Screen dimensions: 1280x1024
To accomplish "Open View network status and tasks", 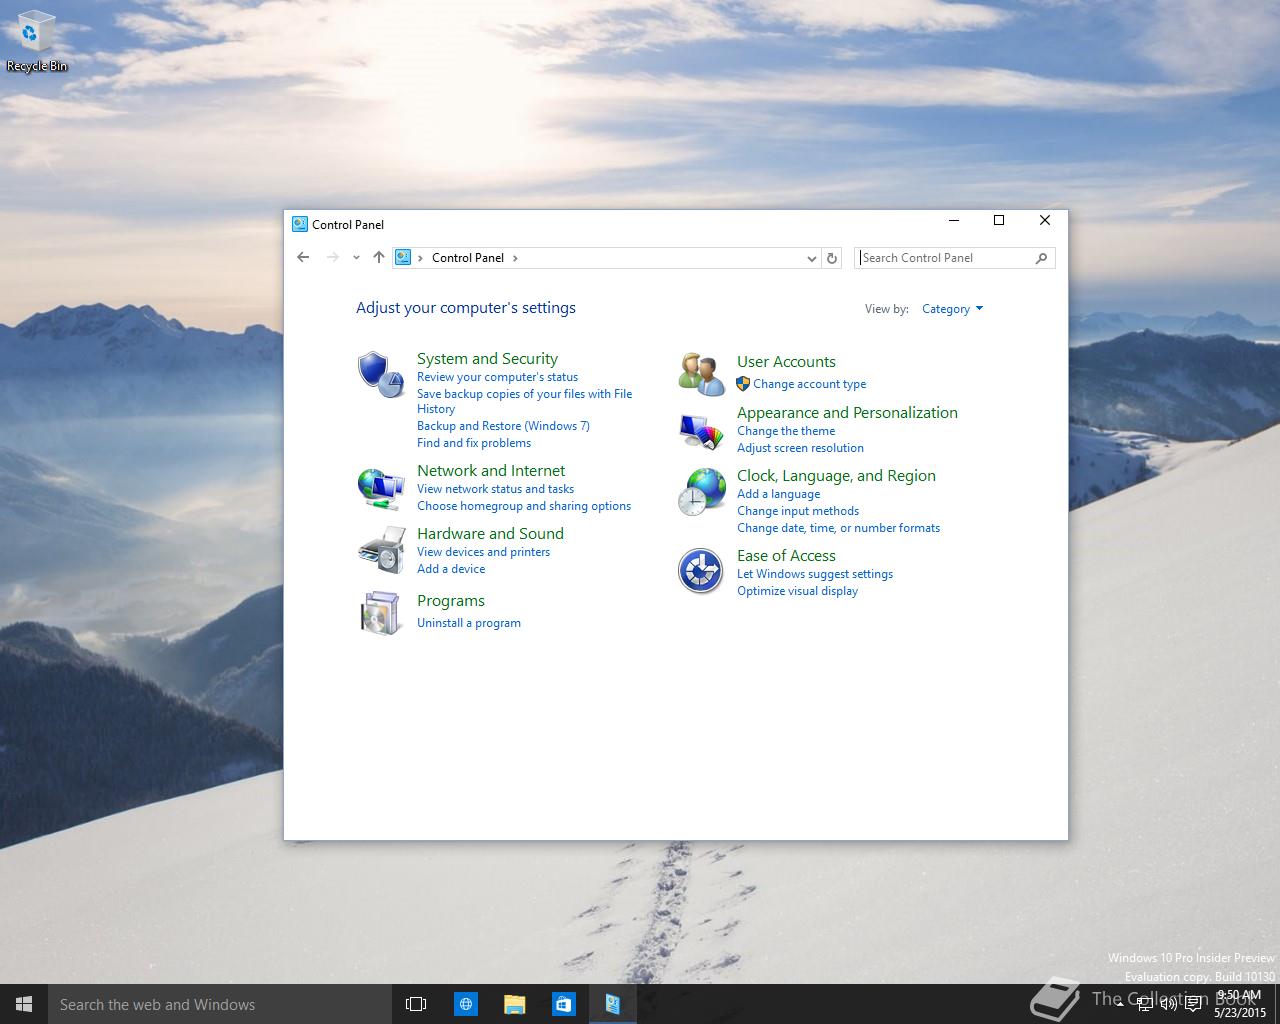I will [495, 489].
